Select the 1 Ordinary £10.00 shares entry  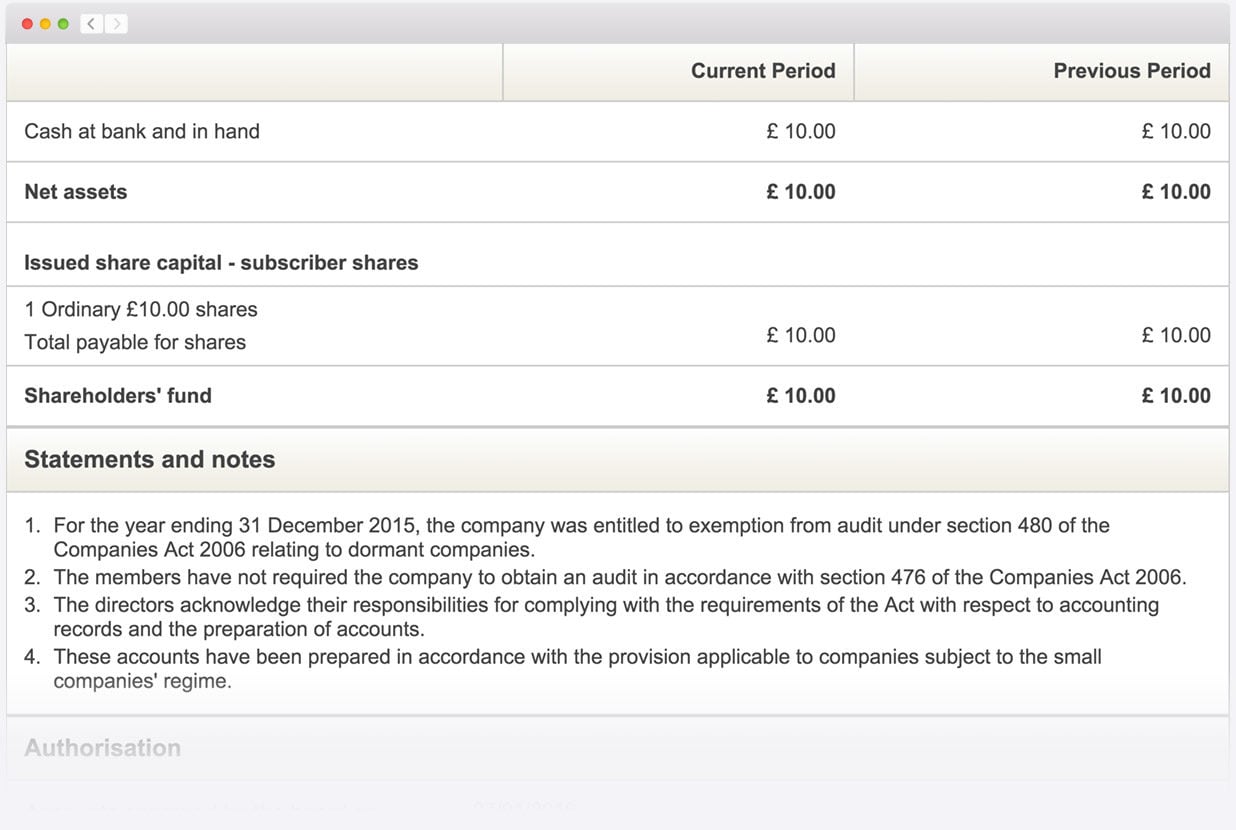pyautogui.click(x=140, y=309)
